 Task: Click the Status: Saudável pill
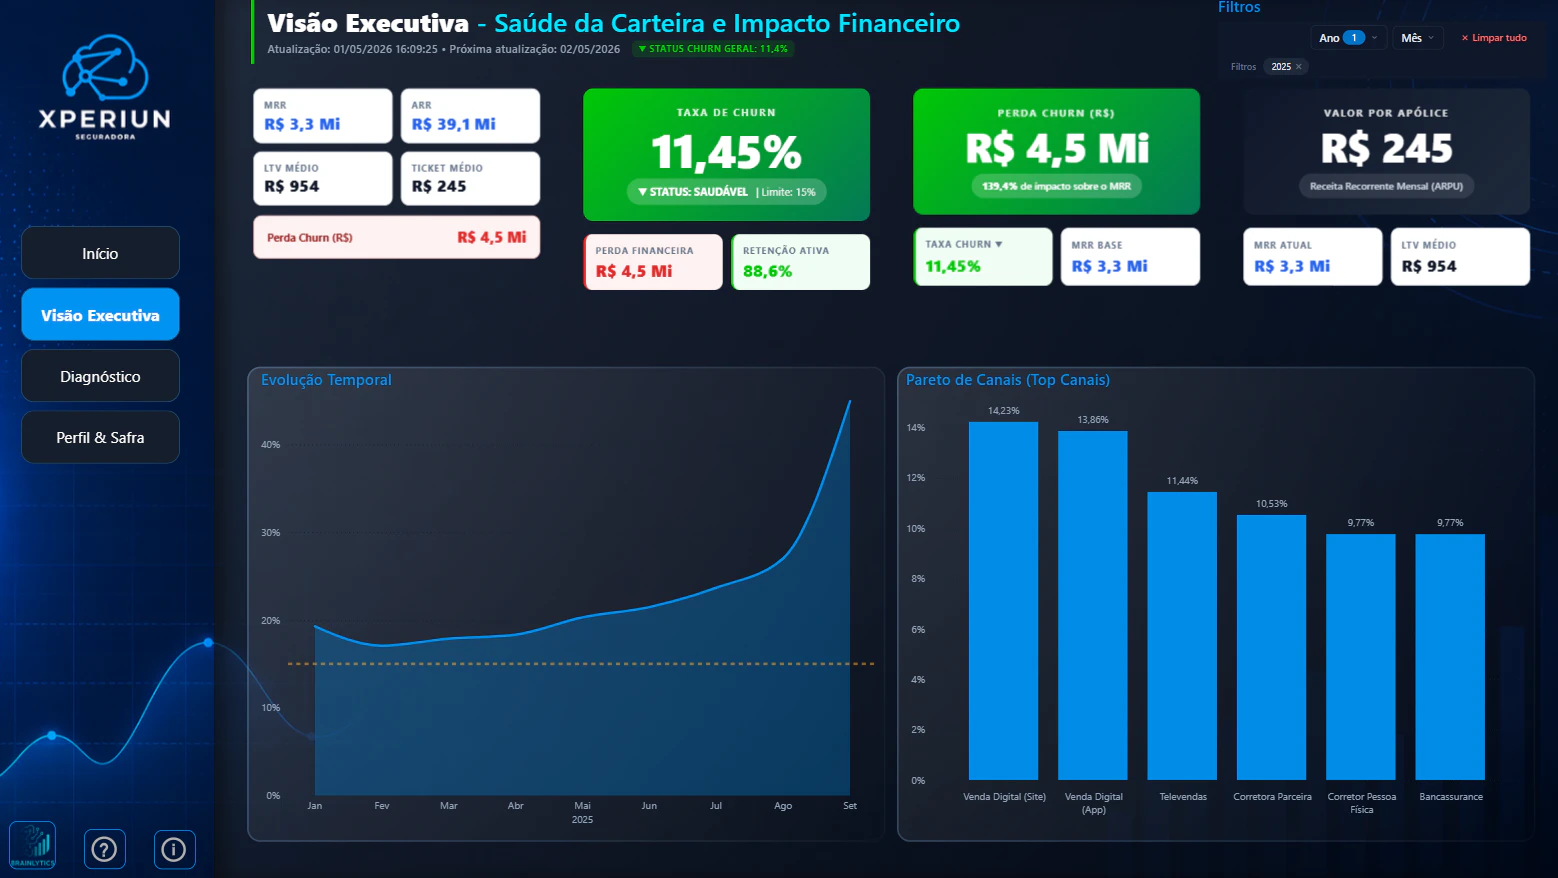(x=726, y=192)
